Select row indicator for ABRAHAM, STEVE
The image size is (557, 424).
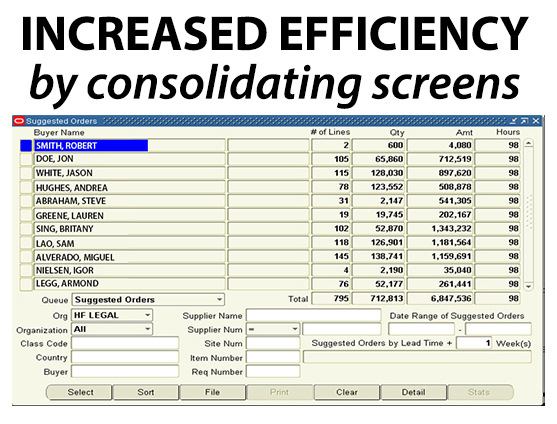(x=26, y=201)
